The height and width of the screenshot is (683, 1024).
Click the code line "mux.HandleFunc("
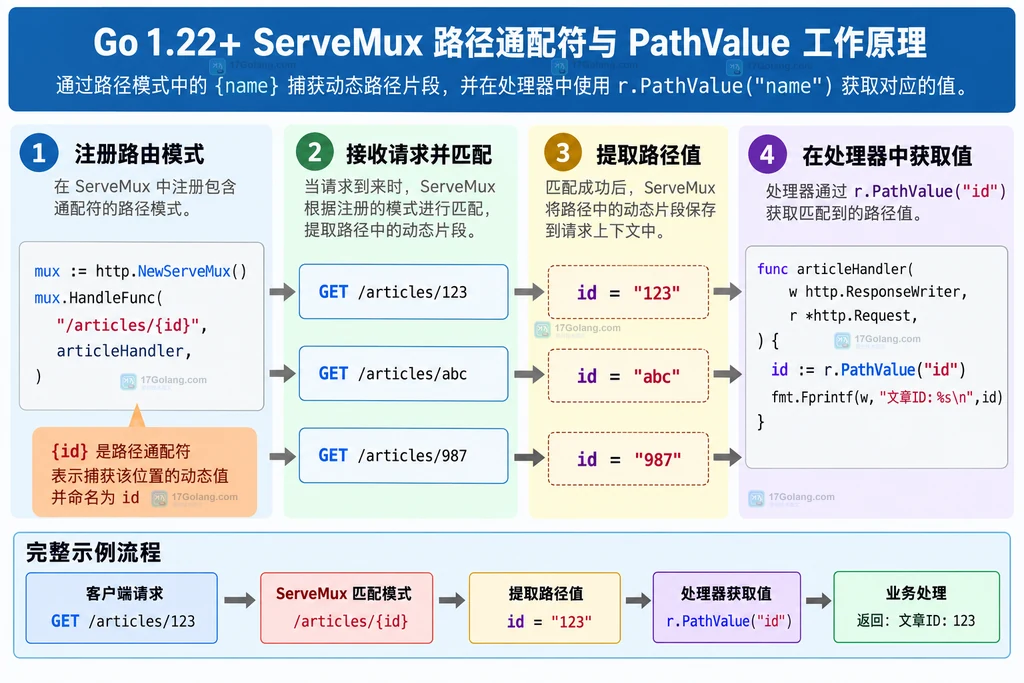(98, 298)
